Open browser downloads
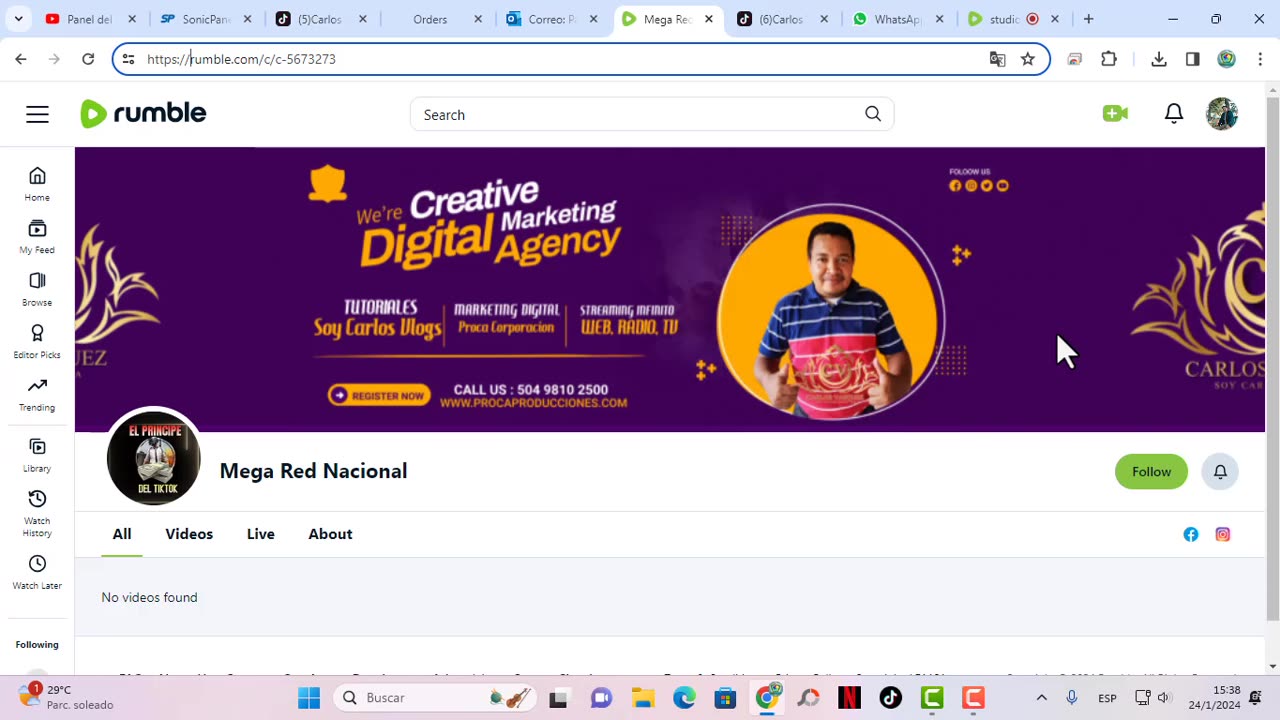The height and width of the screenshot is (720, 1280). [1159, 59]
